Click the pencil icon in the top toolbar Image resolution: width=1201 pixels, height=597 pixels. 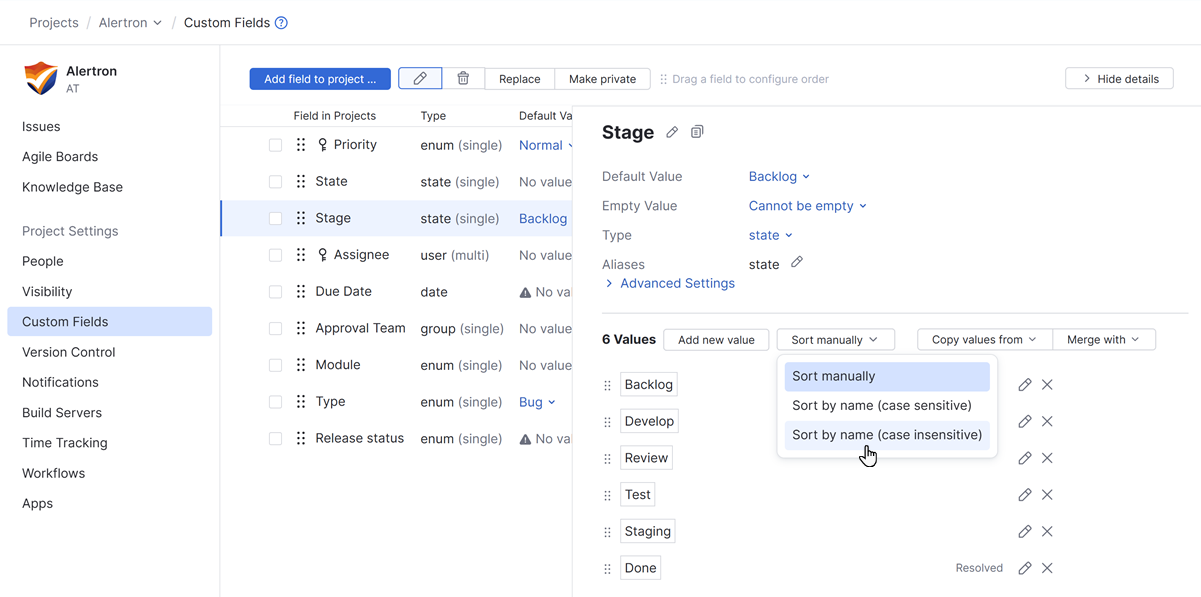click(x=419, y=78)
